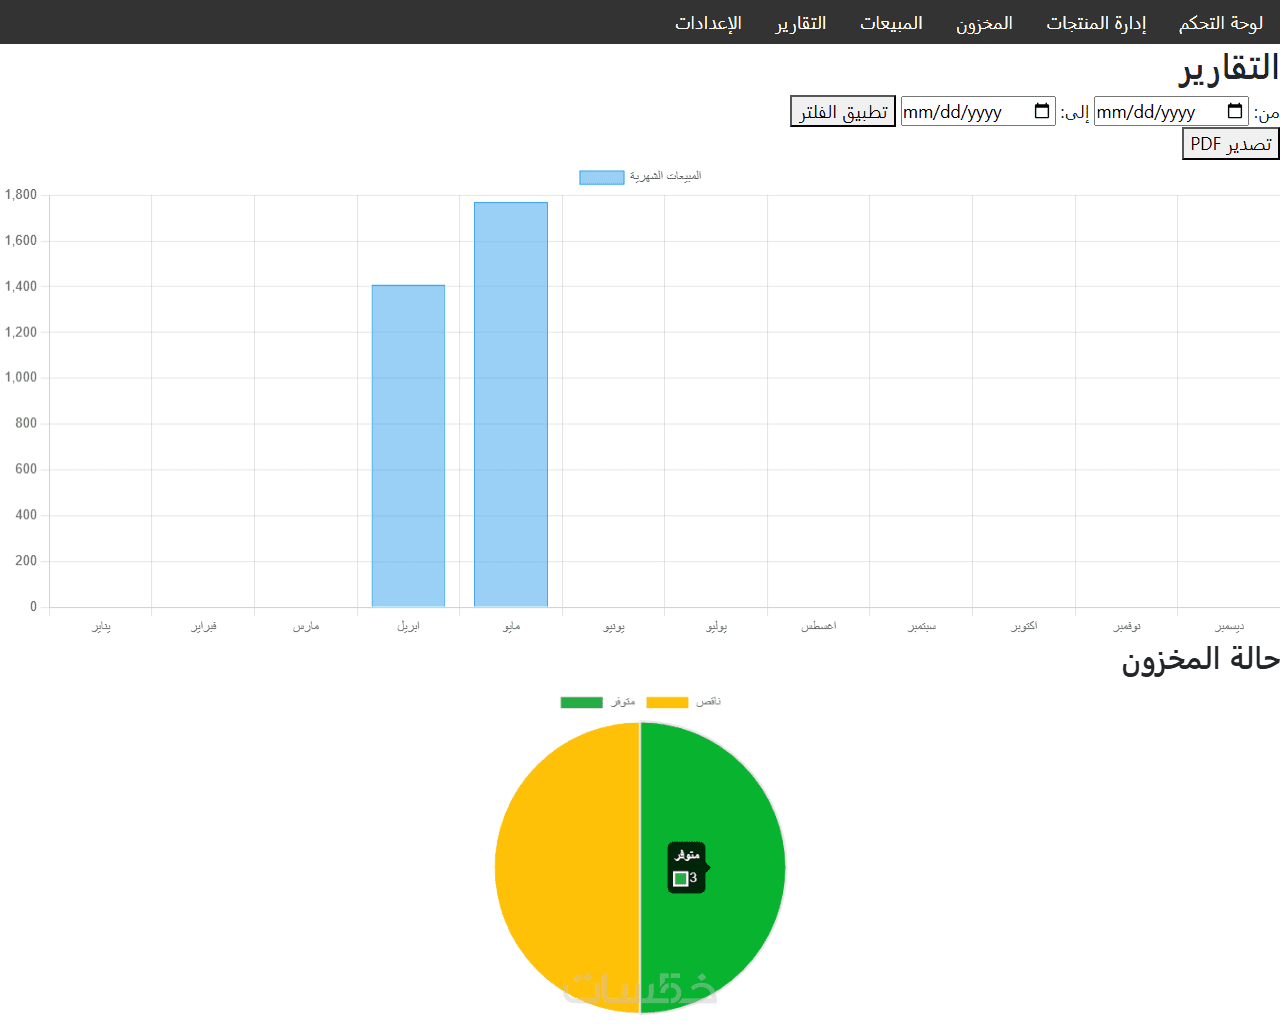Click the اغسطس month axis label

point(818,626)
